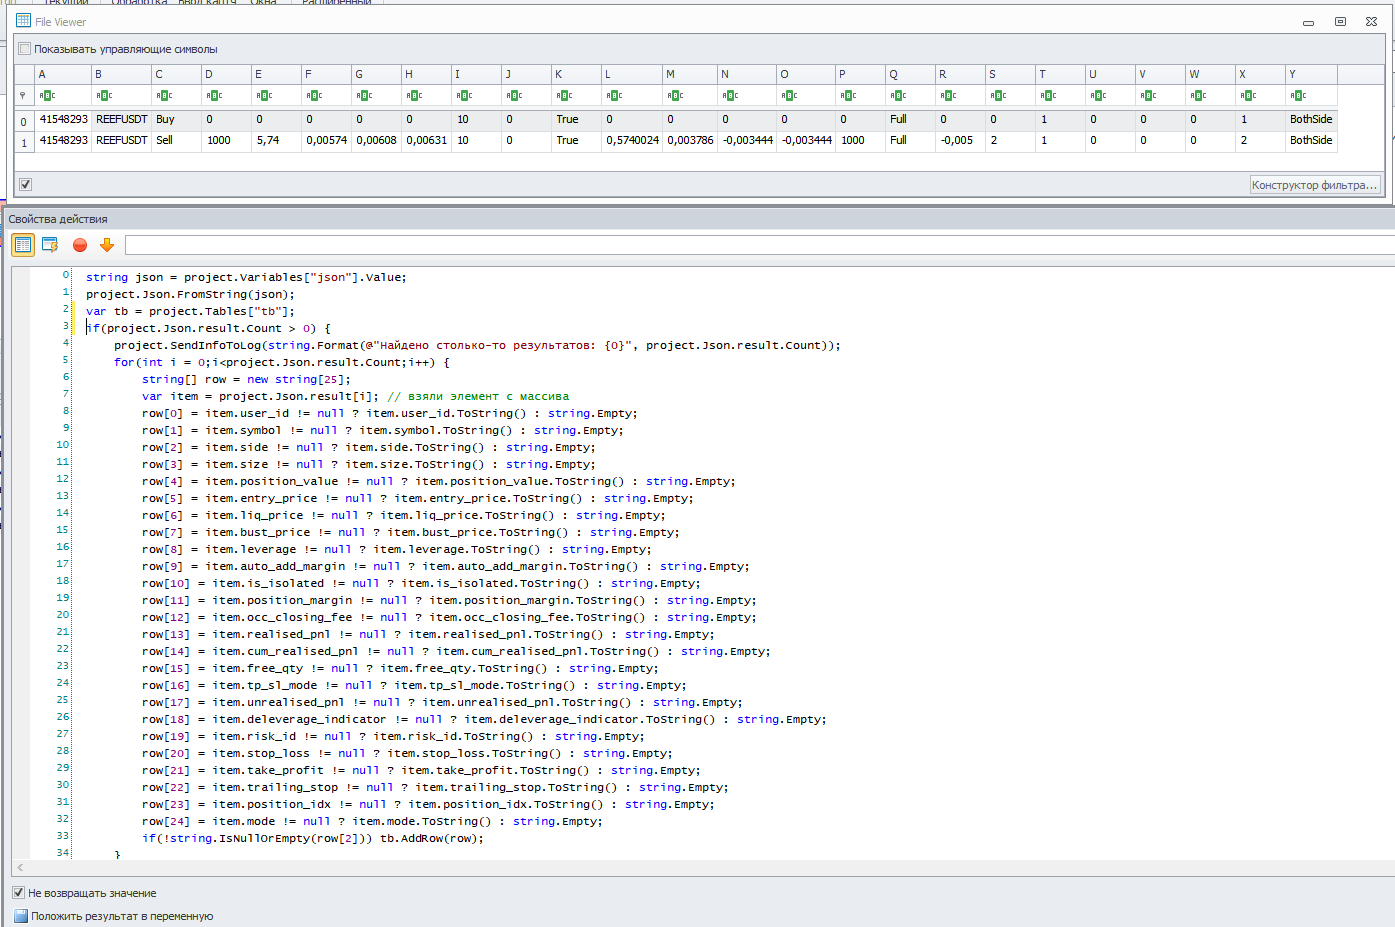Uncheck 'Не возвращать значение' checkbox
This screenshot has height=927, width=1395.
click(x=19, y=893)
